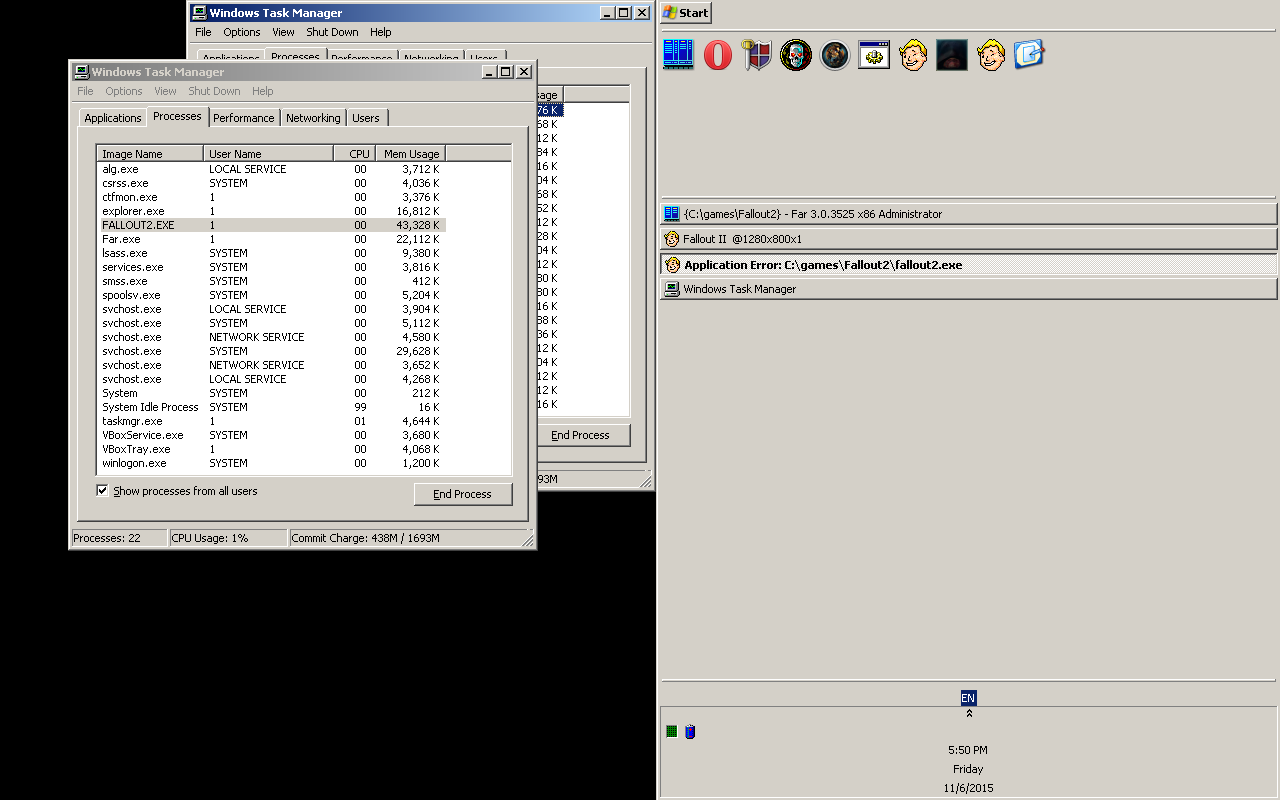Select the VBoxTray.exe process row
1280x800 pixels.
click(271, 449)
